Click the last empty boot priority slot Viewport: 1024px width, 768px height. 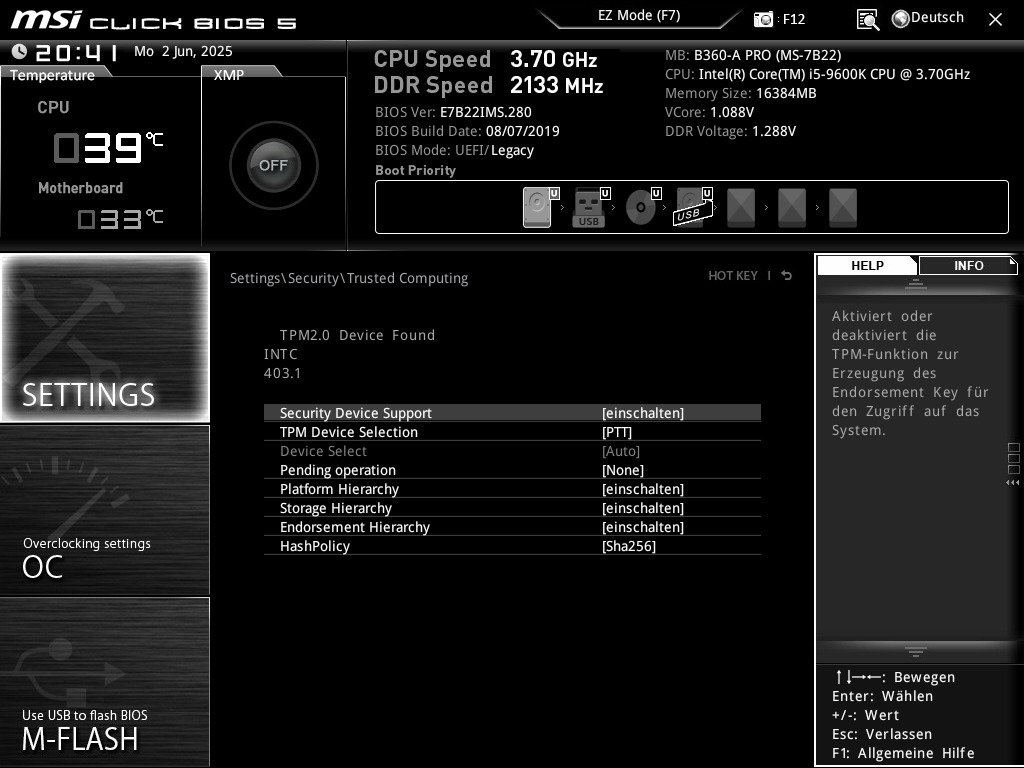click(842, 208)
